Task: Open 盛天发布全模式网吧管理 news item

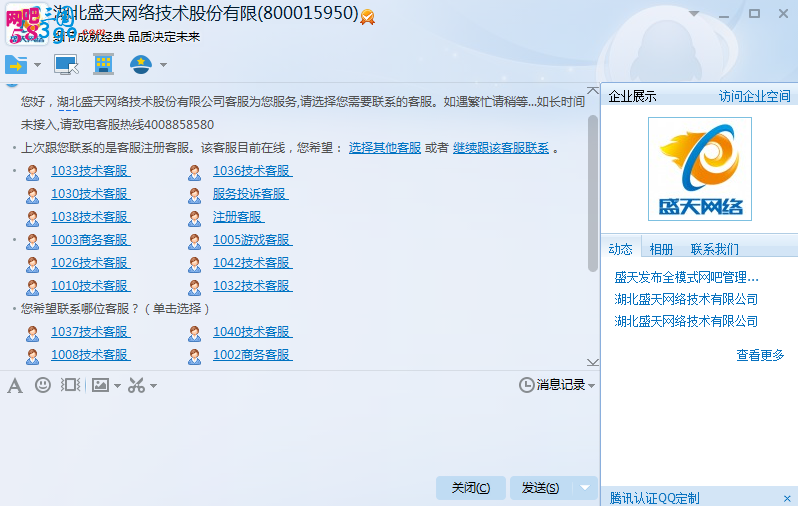Action: (686, 277)
